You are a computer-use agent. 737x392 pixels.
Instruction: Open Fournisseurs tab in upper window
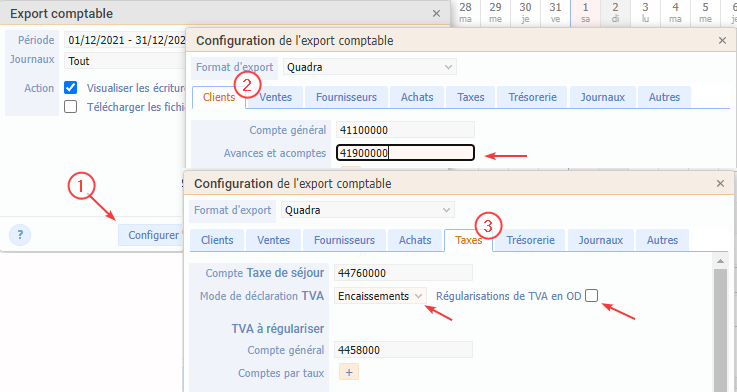(x=346, y=97)
